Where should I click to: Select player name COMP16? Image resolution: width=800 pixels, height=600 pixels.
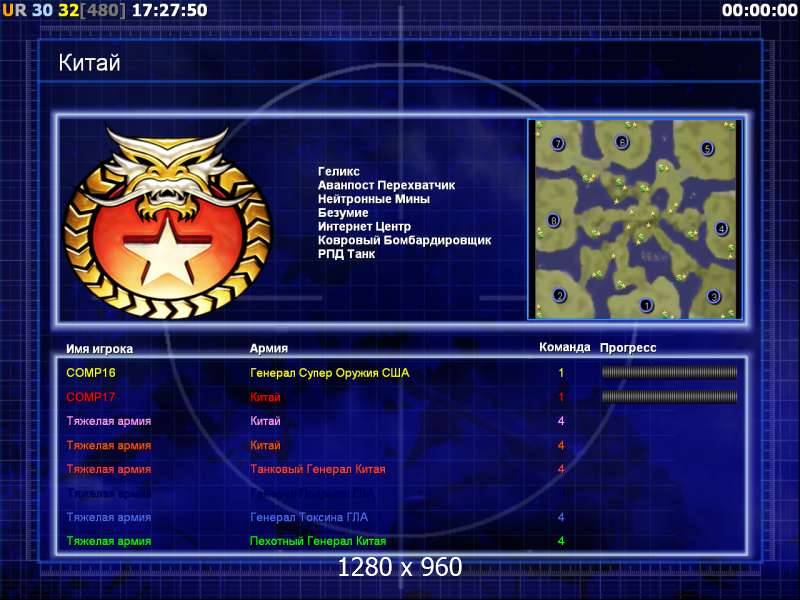point(91,372)
